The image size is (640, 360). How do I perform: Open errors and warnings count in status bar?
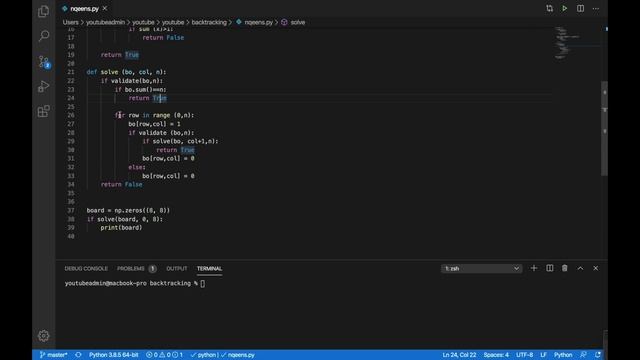pos(164,355)
